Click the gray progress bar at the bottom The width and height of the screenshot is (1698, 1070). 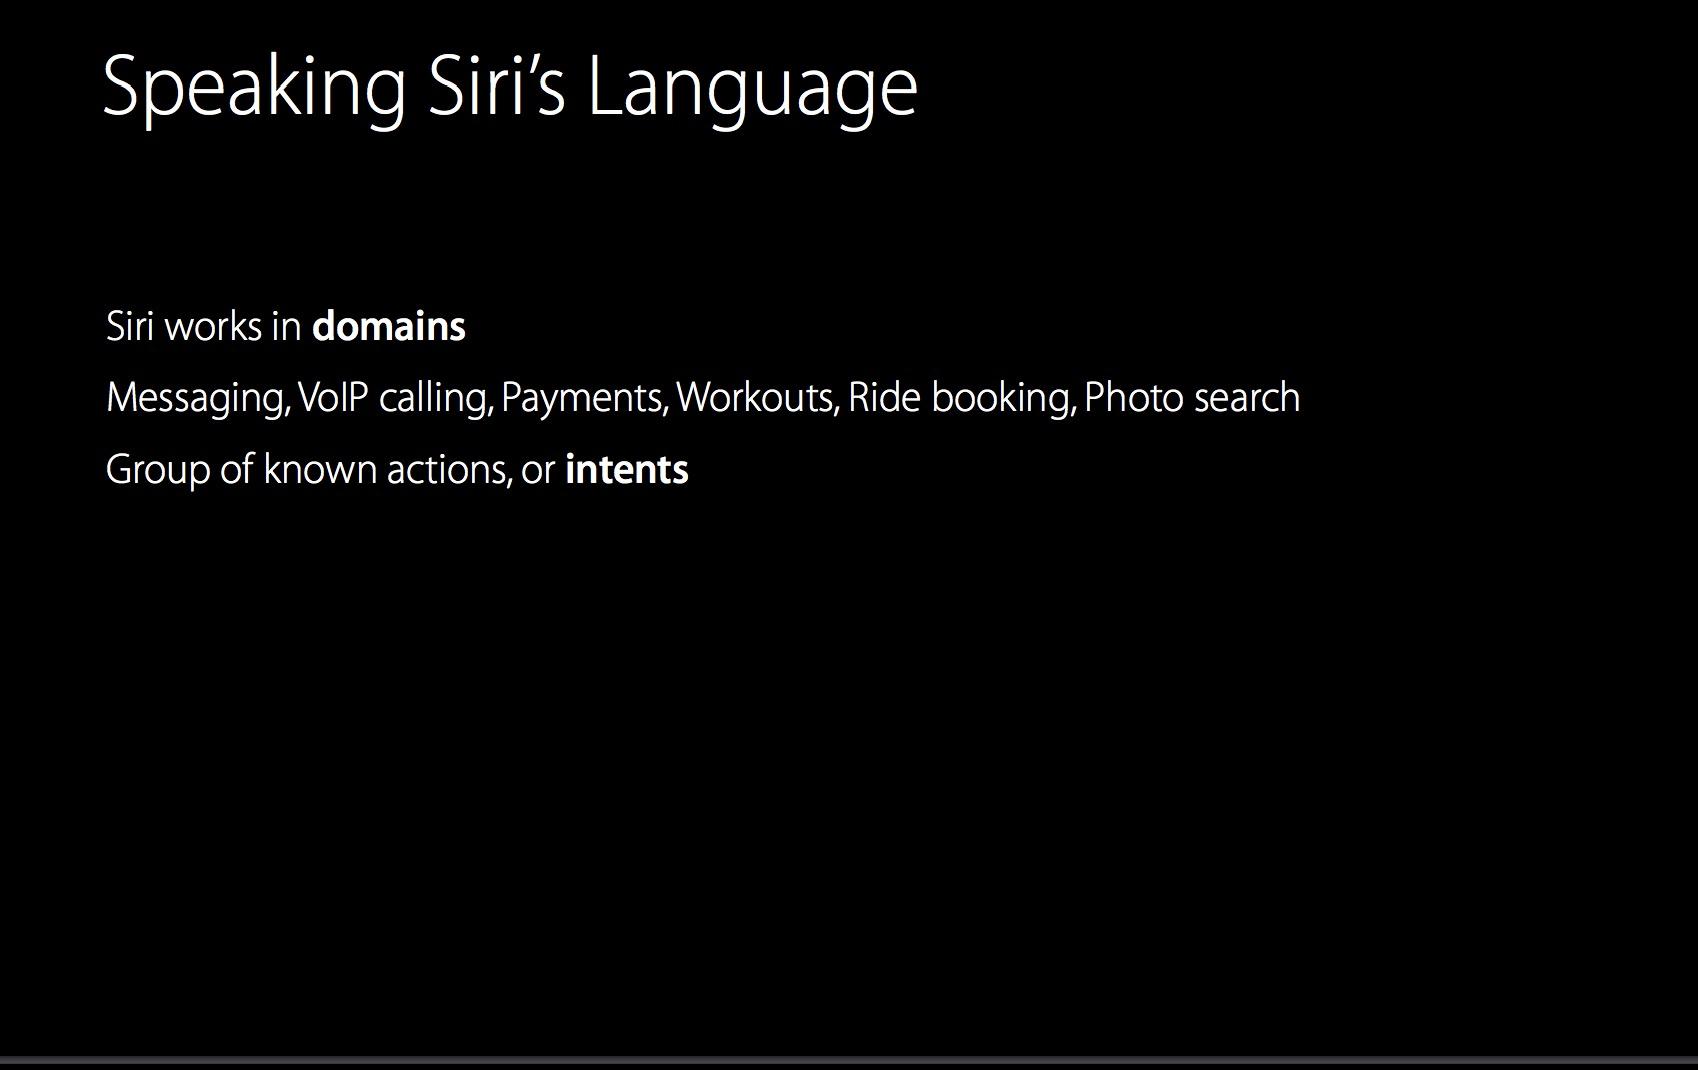coord(849,1060)
